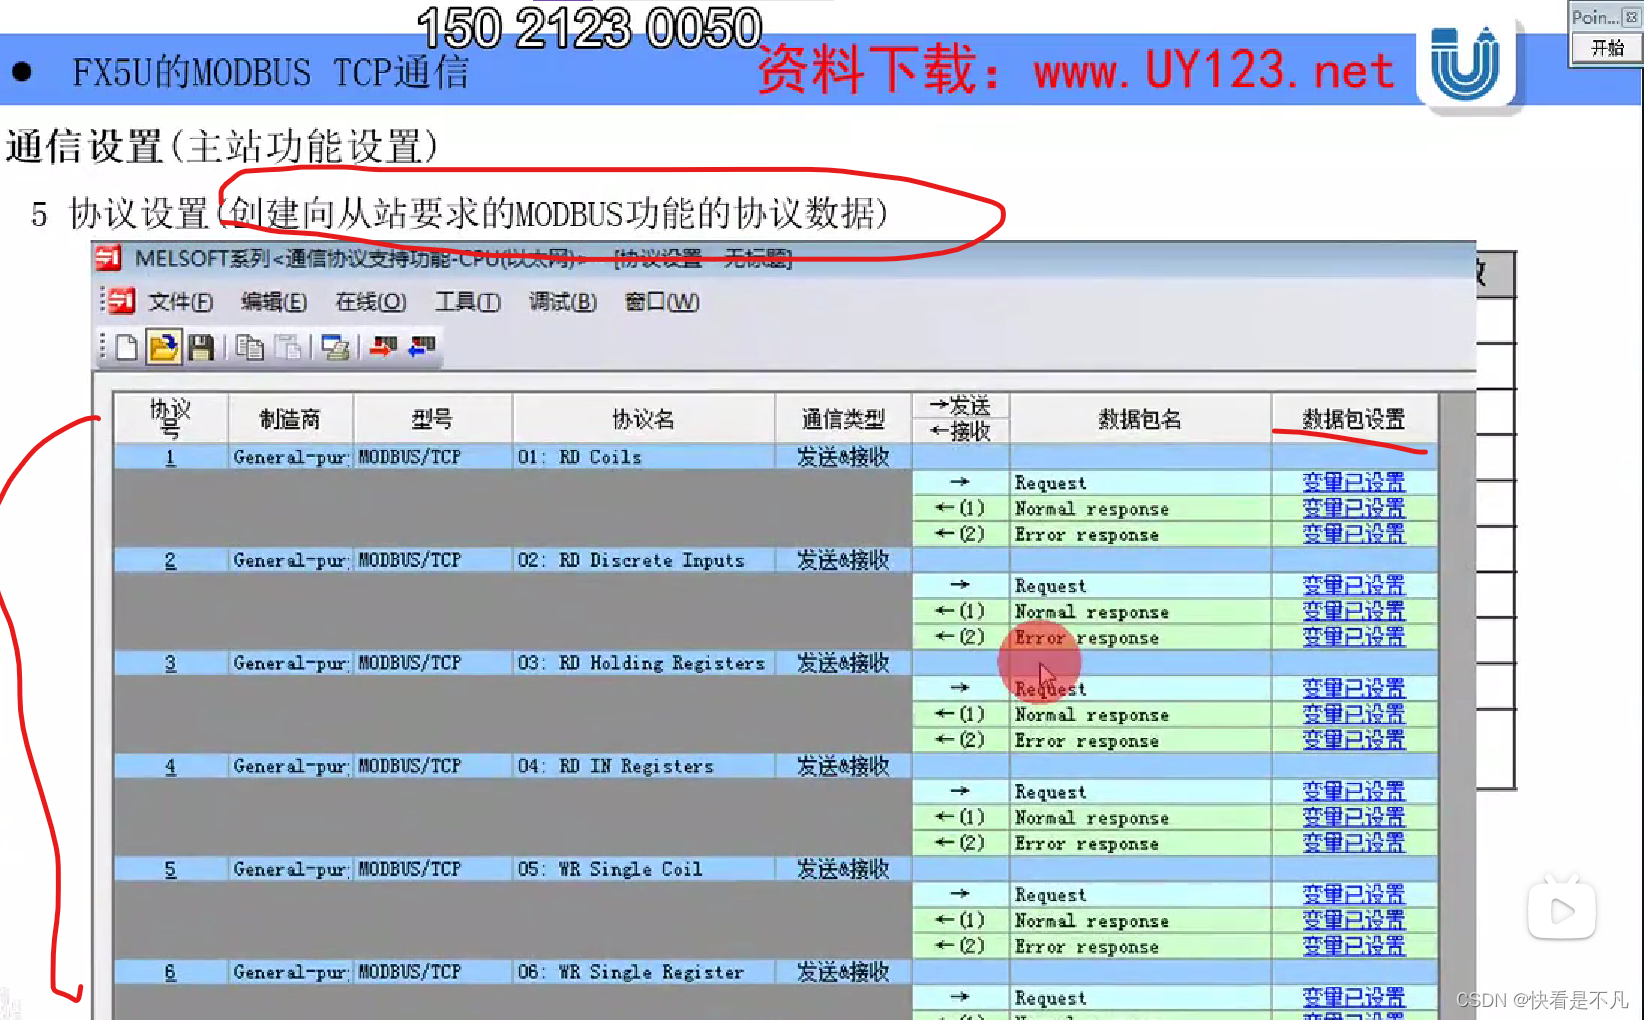The height and width of the screenshot is (1020, 1644).
Task: Open 变量已设置 link for protocol 6 Request
Action: (1354, 997)
